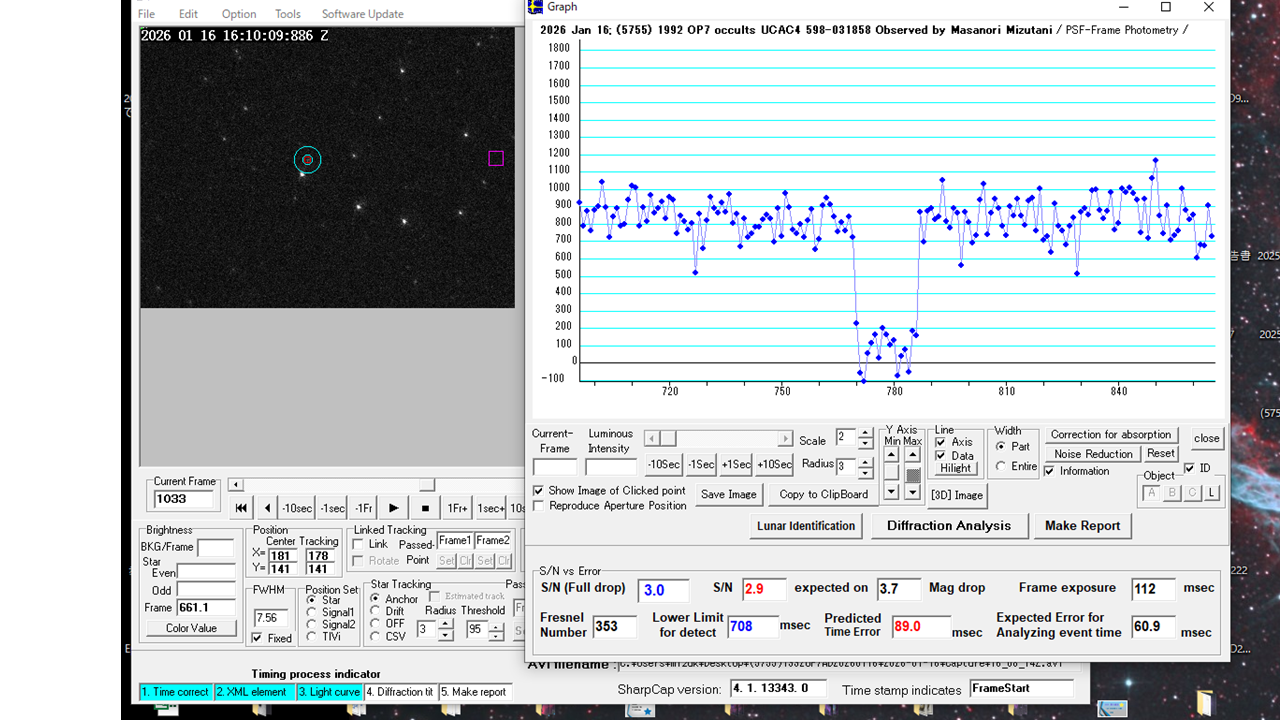Open the [3D] Image view
The image size is (1280, 720).
click(956, 495)
